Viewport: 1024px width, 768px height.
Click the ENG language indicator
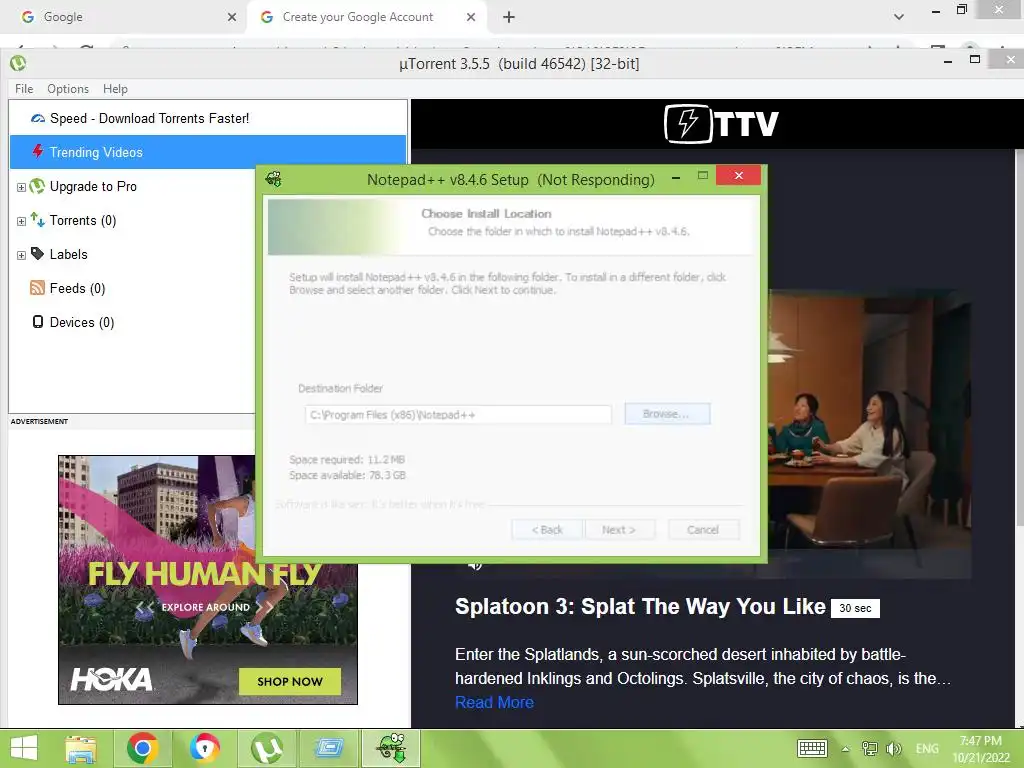[927, 748]
